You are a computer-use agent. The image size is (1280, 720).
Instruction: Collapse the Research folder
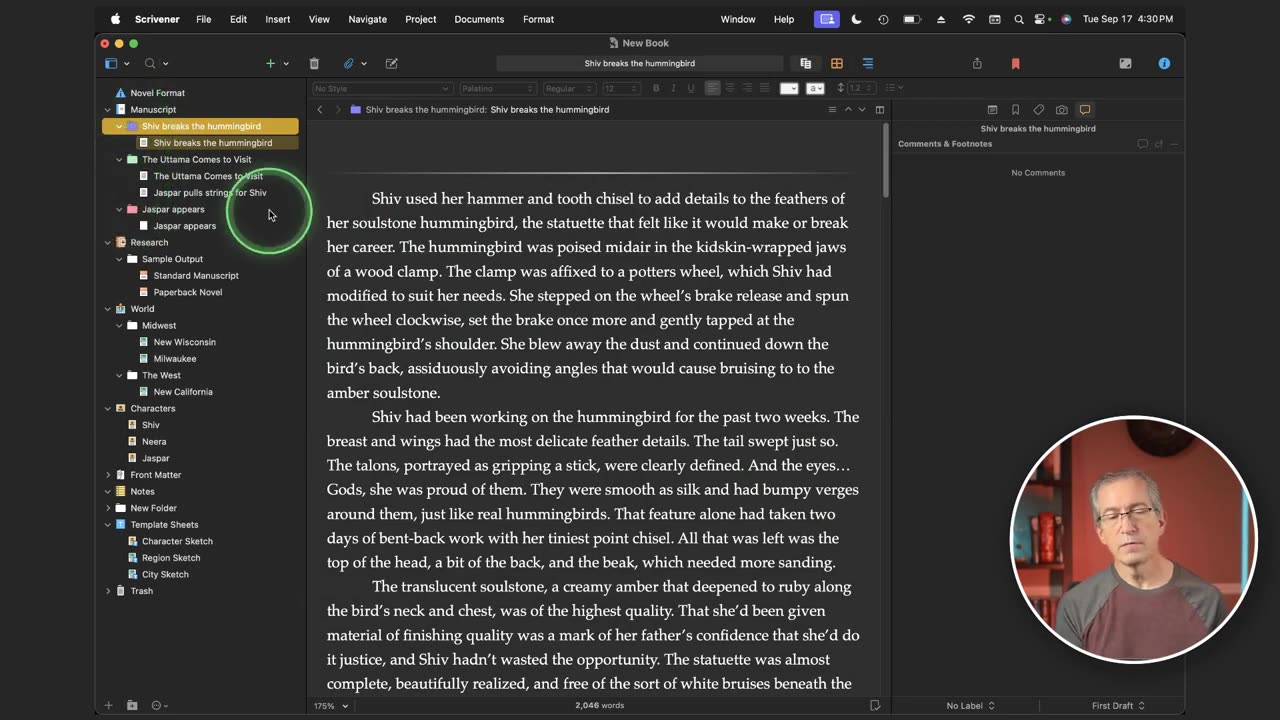pyautogui.click(x=108, y=243)
